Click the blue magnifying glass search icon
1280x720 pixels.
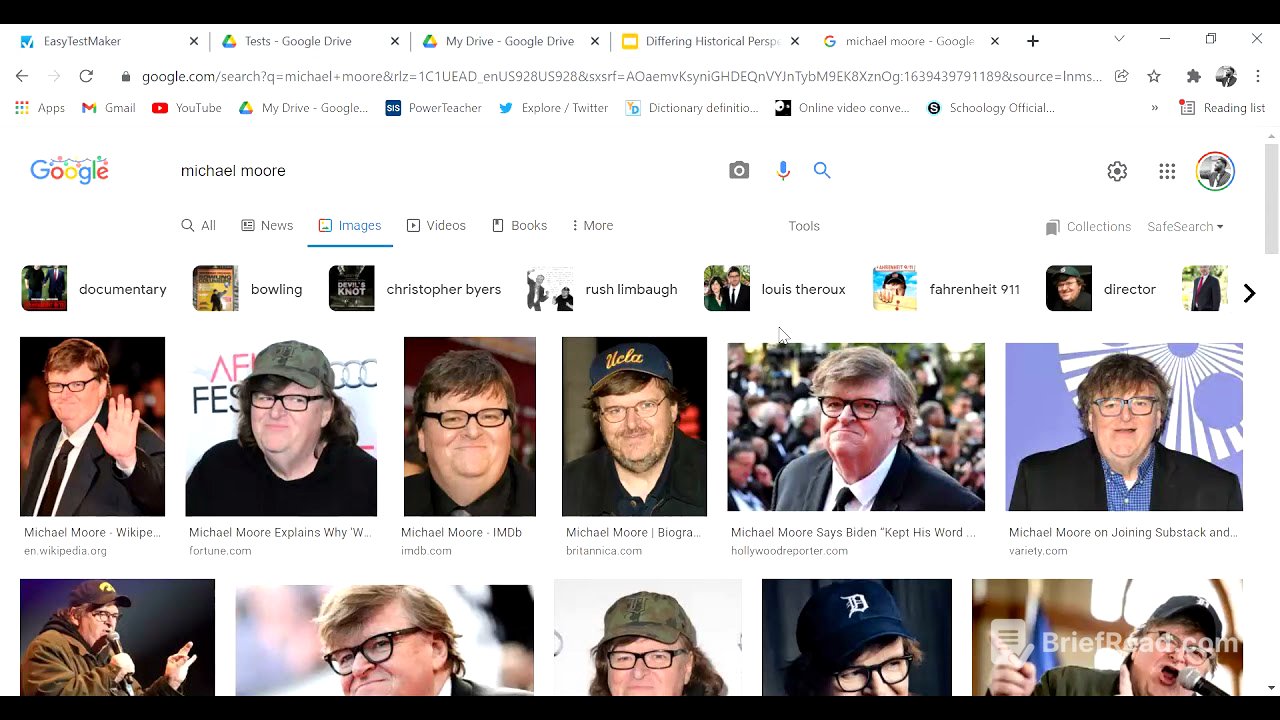pos(822,171)
